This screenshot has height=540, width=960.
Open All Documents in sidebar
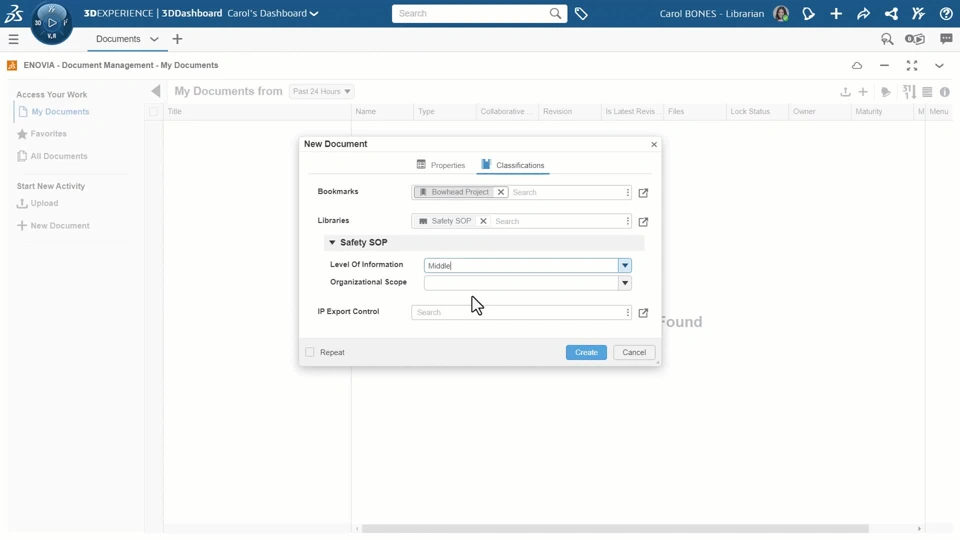click(59, 156)
